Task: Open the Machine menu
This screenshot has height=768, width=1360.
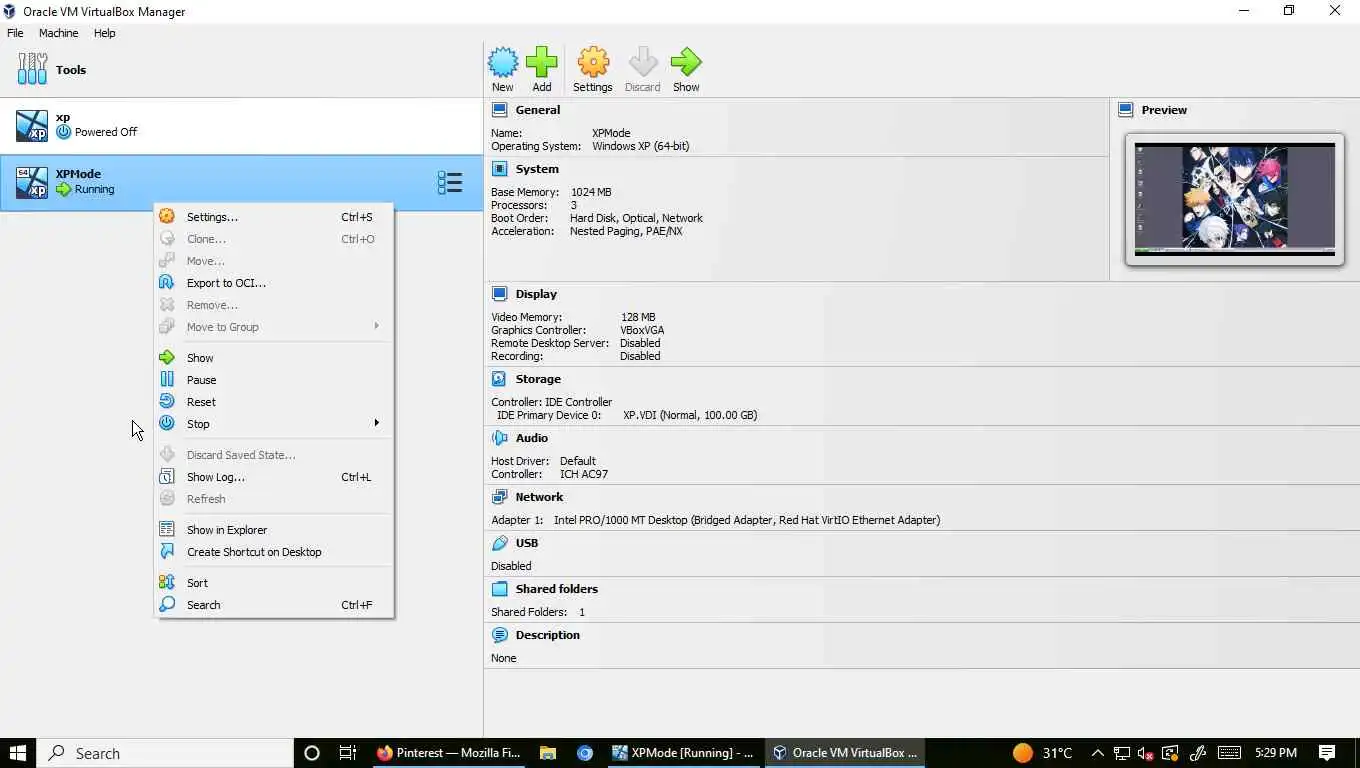Action: click(58, 33)
